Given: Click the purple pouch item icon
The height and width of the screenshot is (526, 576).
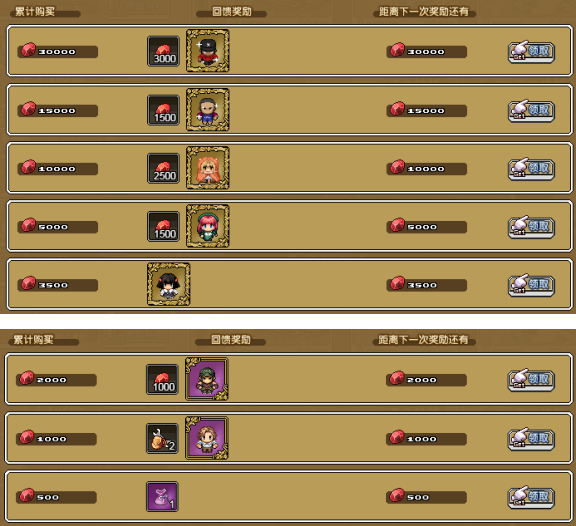Looking at the screenshot, I should point(162,497).
